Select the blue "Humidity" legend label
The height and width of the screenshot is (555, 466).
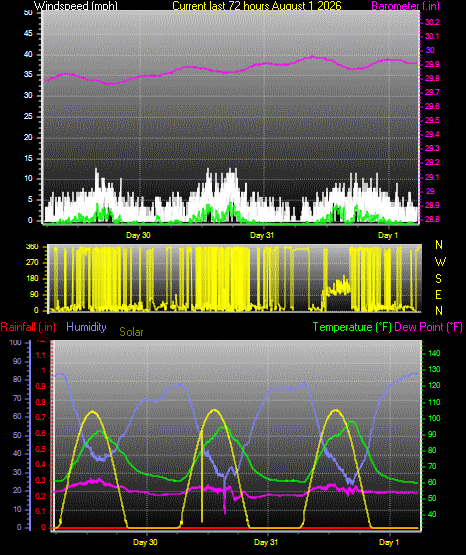(x=86, y=327)
